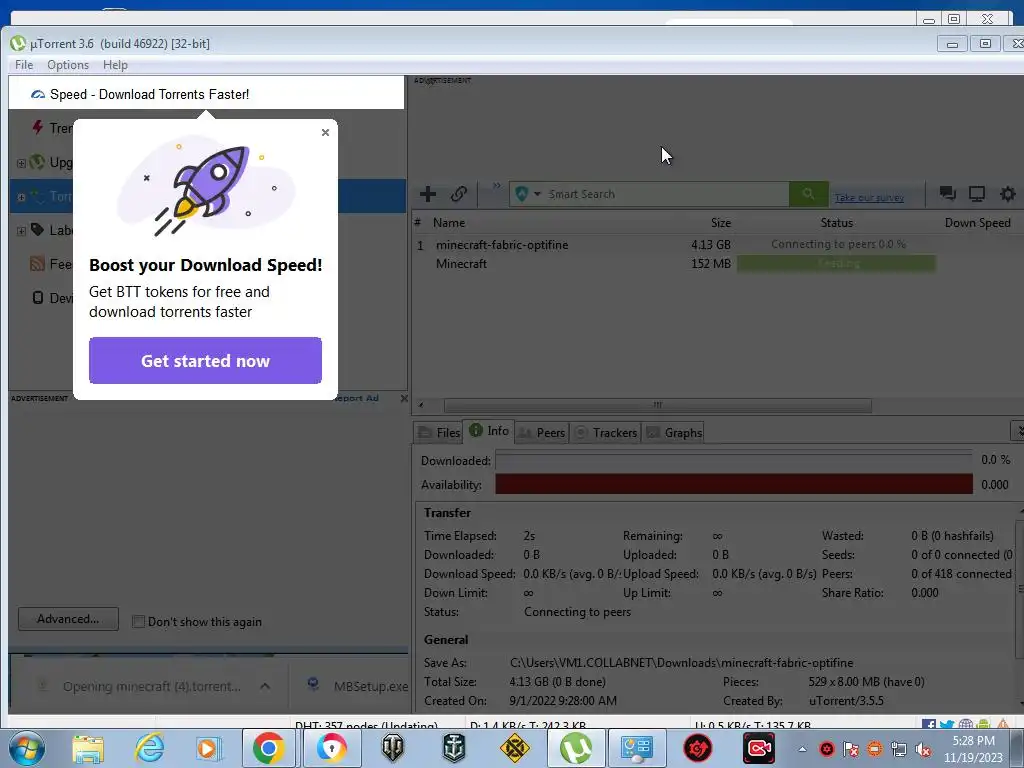Click the taskbar clock showing 5:28 PM
Screen dimensions: 1024x768
click(x=973, y=748)
